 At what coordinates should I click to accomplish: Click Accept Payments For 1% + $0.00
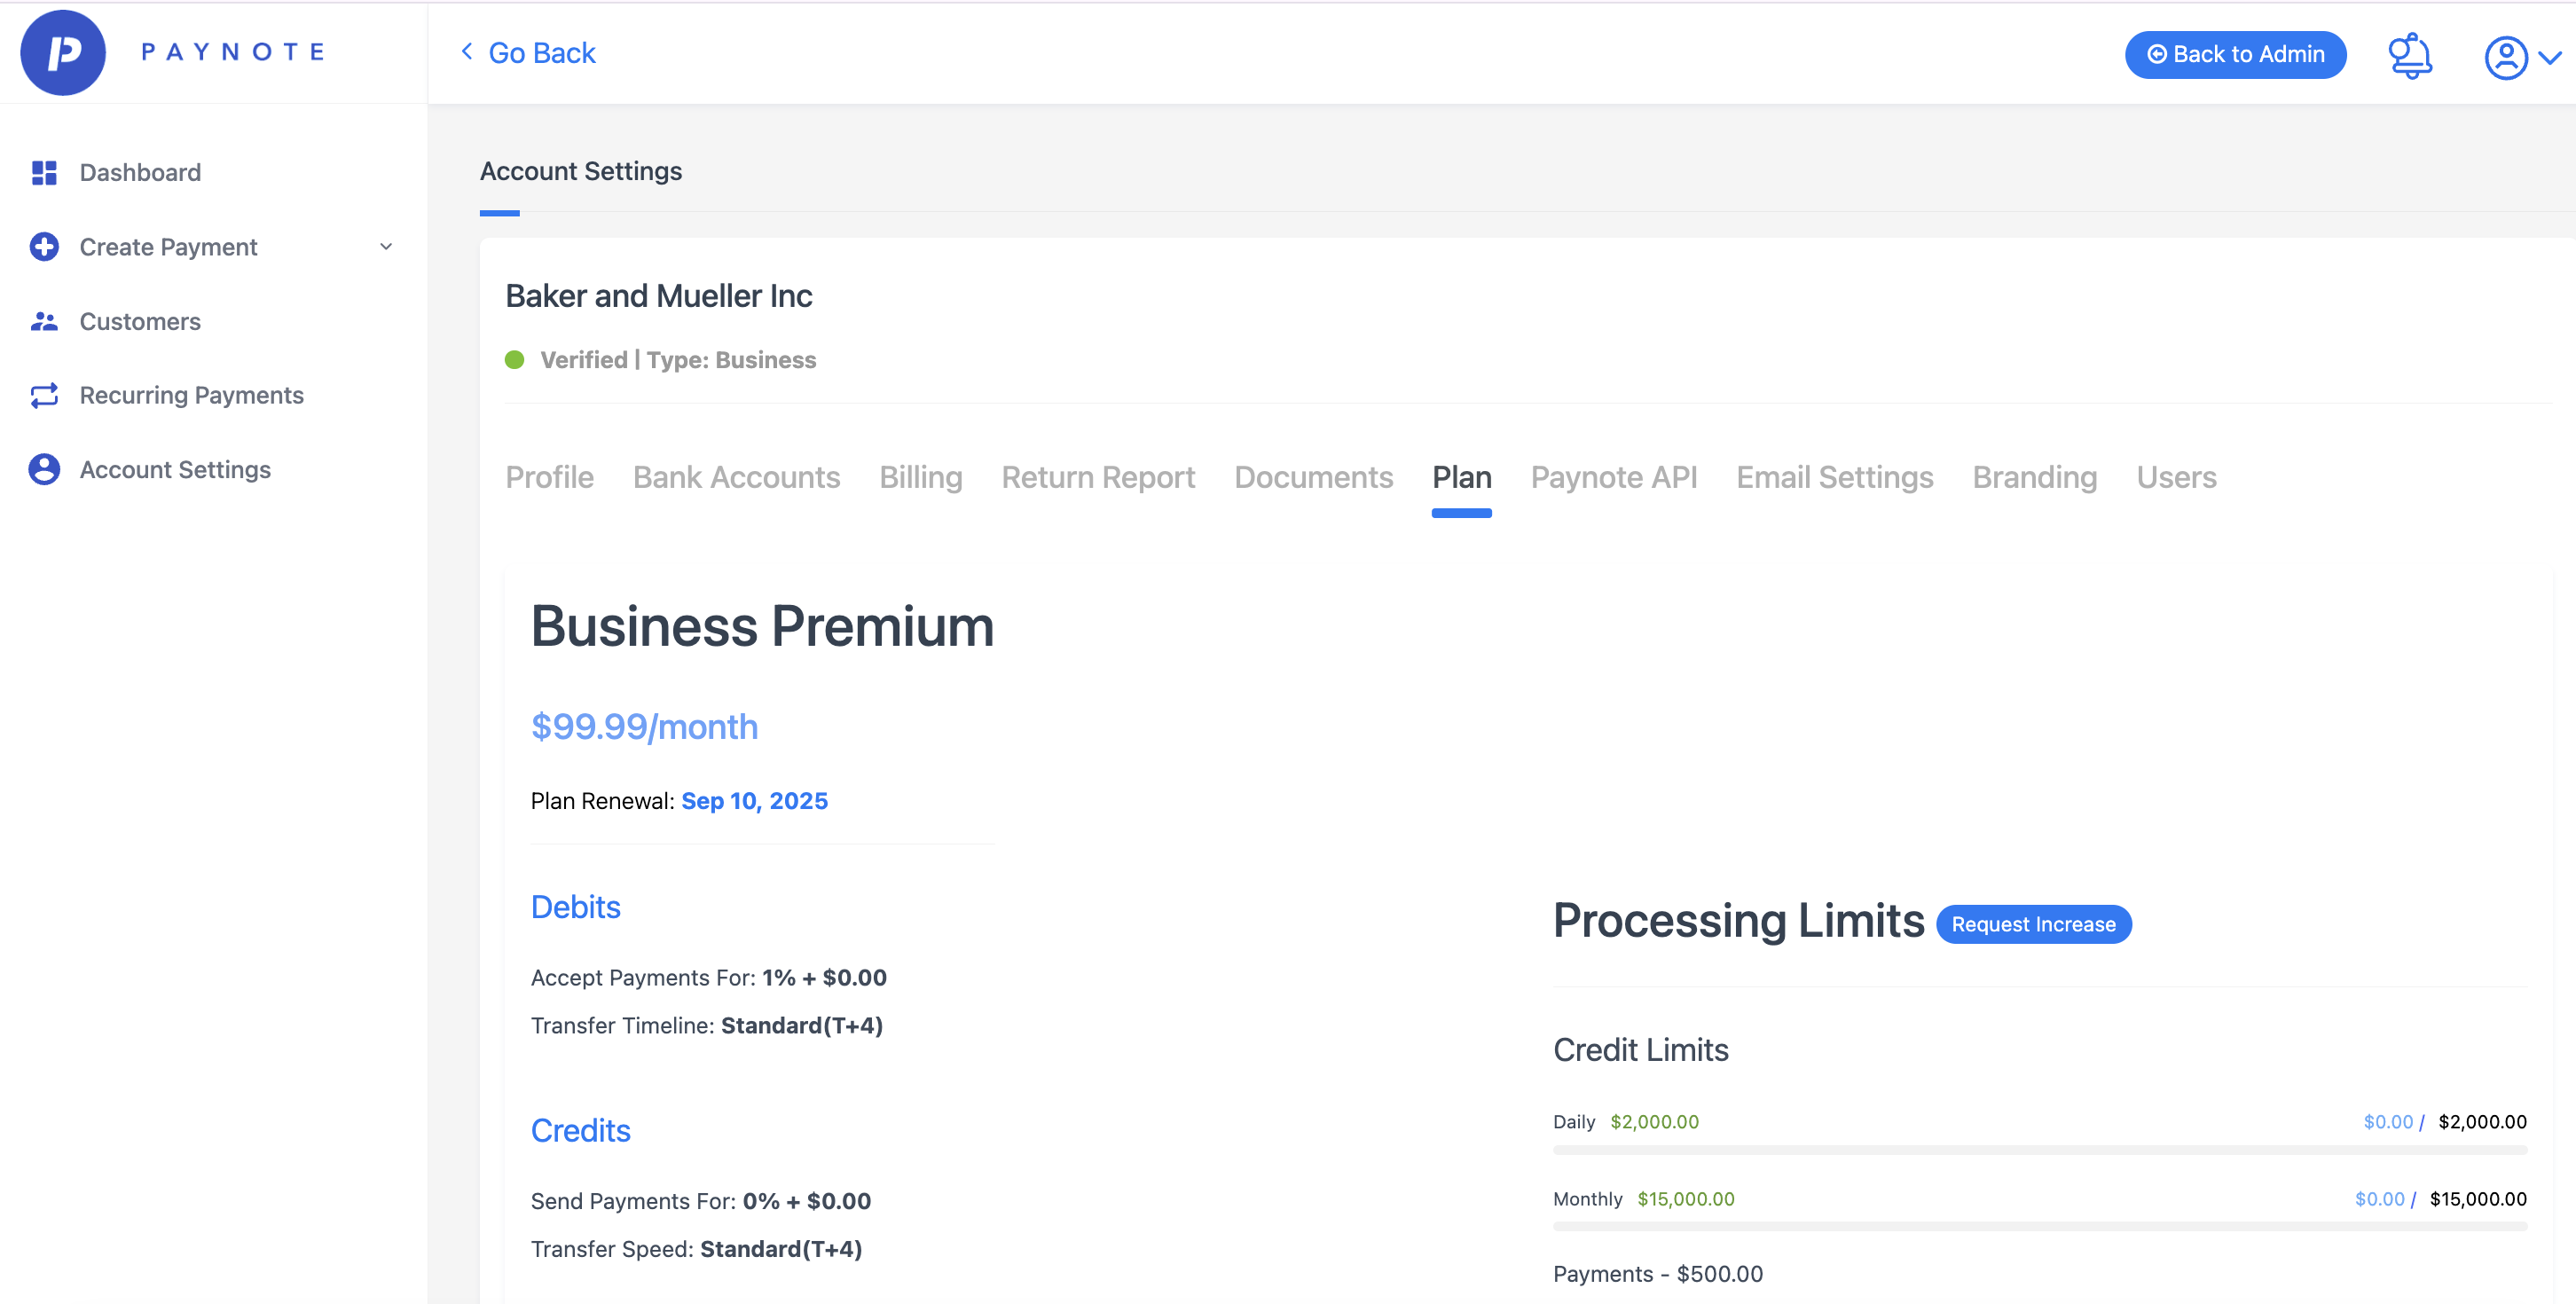(708, 978)
